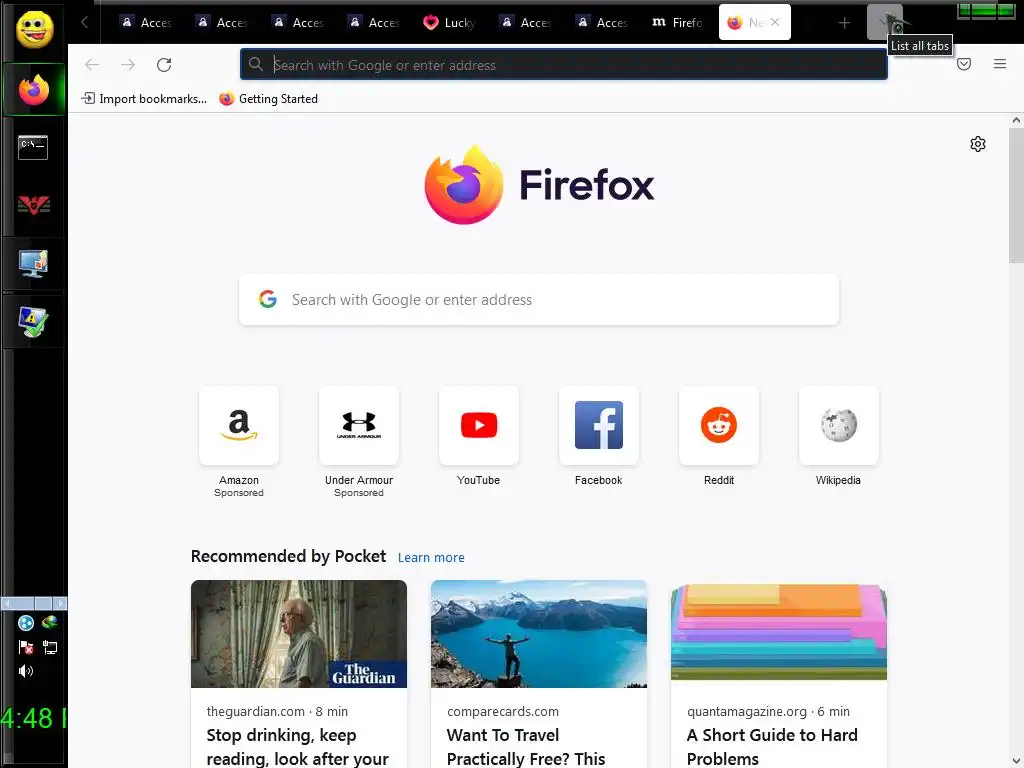Open new tab personalization gear settings
The image size is (1024, 768).
978,144
